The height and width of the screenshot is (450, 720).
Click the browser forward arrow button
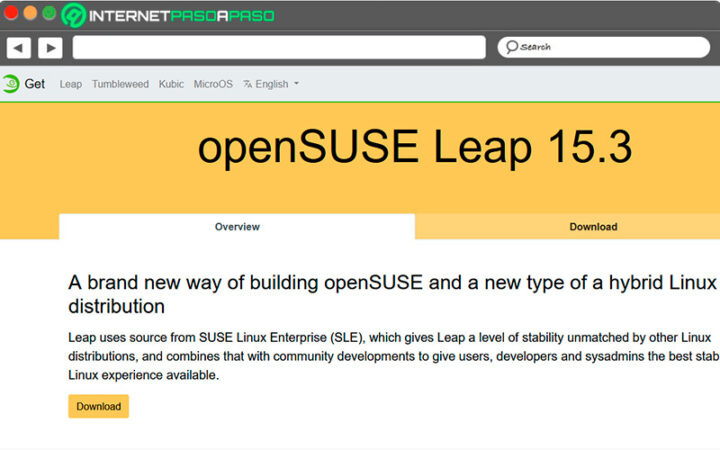[50, 47]
